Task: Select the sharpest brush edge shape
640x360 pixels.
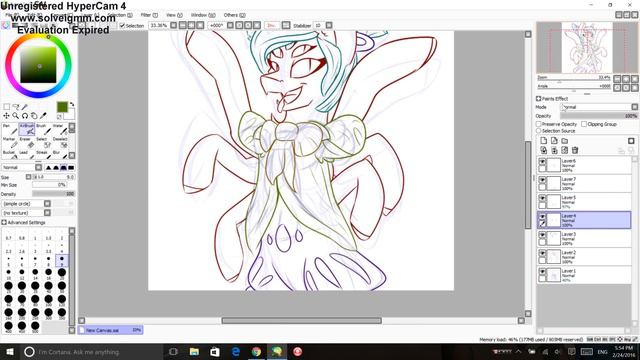Action: click(x=49, y=167)
